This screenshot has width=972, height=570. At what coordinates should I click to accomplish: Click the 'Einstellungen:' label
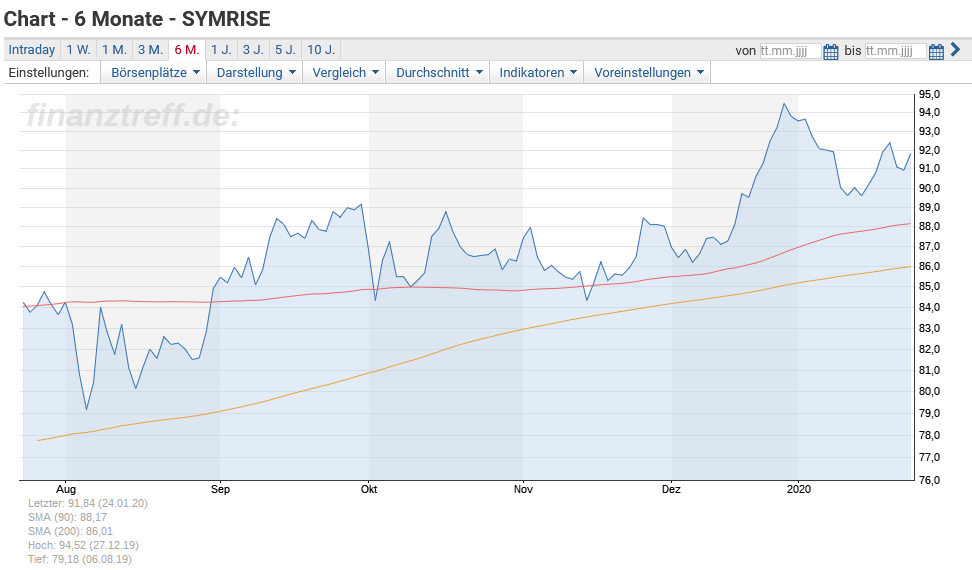tap(49, 72)
